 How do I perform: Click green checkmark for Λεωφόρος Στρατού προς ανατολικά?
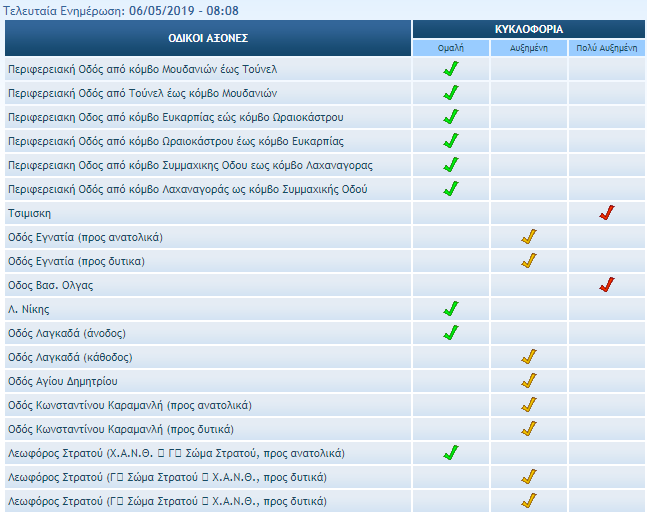point(450,453)
